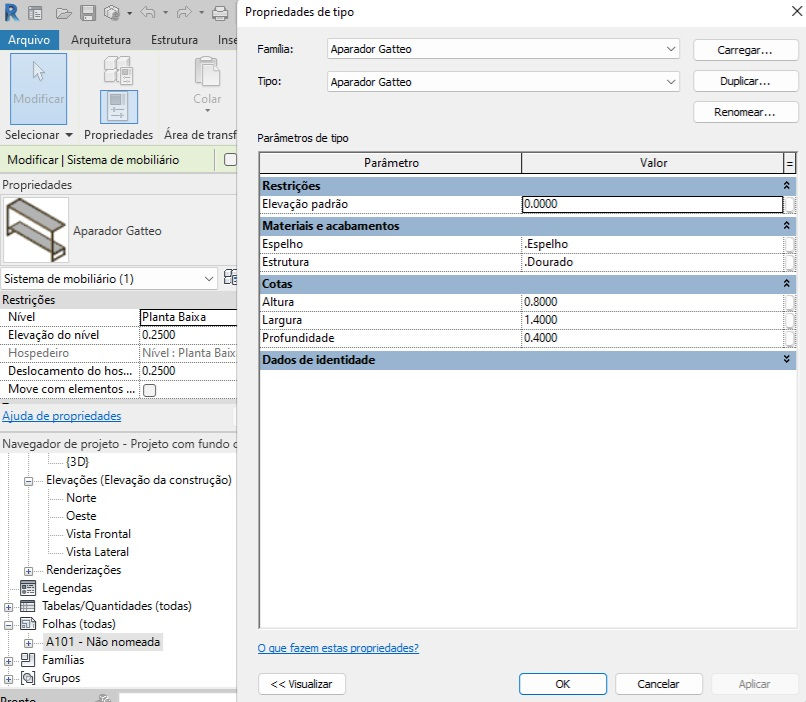Click the equals column button beside Valor
806x702 pixels.
coord(790,163)
